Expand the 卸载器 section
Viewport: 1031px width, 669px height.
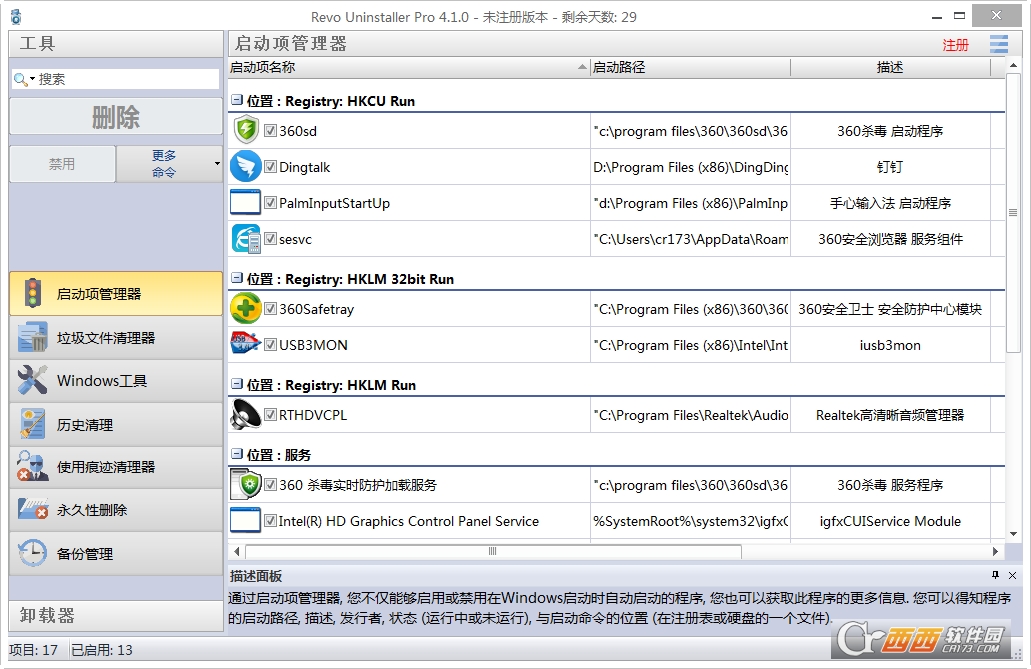point(116,616)
